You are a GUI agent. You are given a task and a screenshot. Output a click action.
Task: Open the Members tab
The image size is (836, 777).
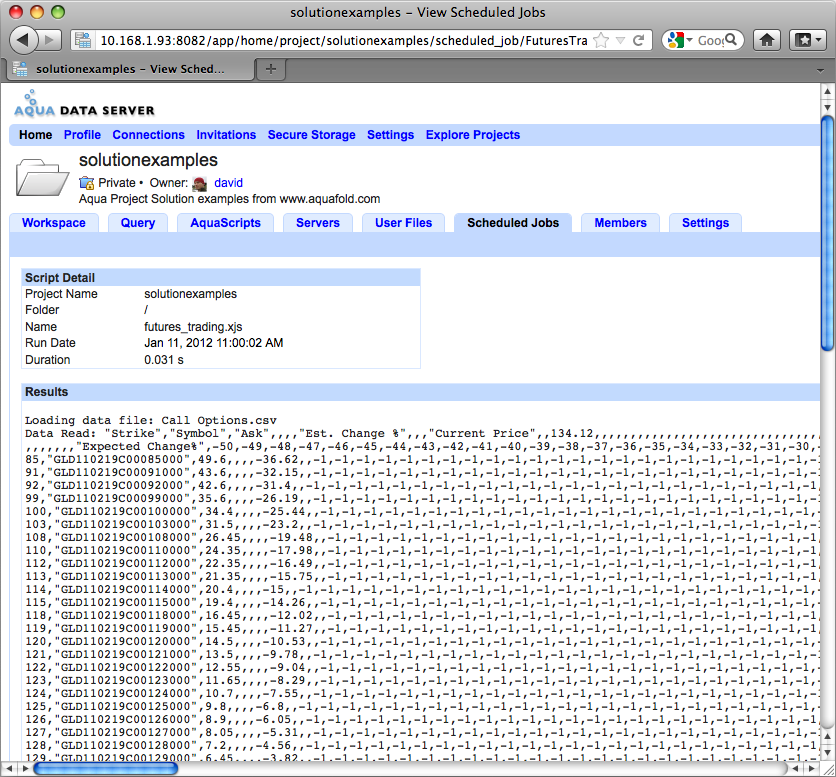(x=620, y=223)
